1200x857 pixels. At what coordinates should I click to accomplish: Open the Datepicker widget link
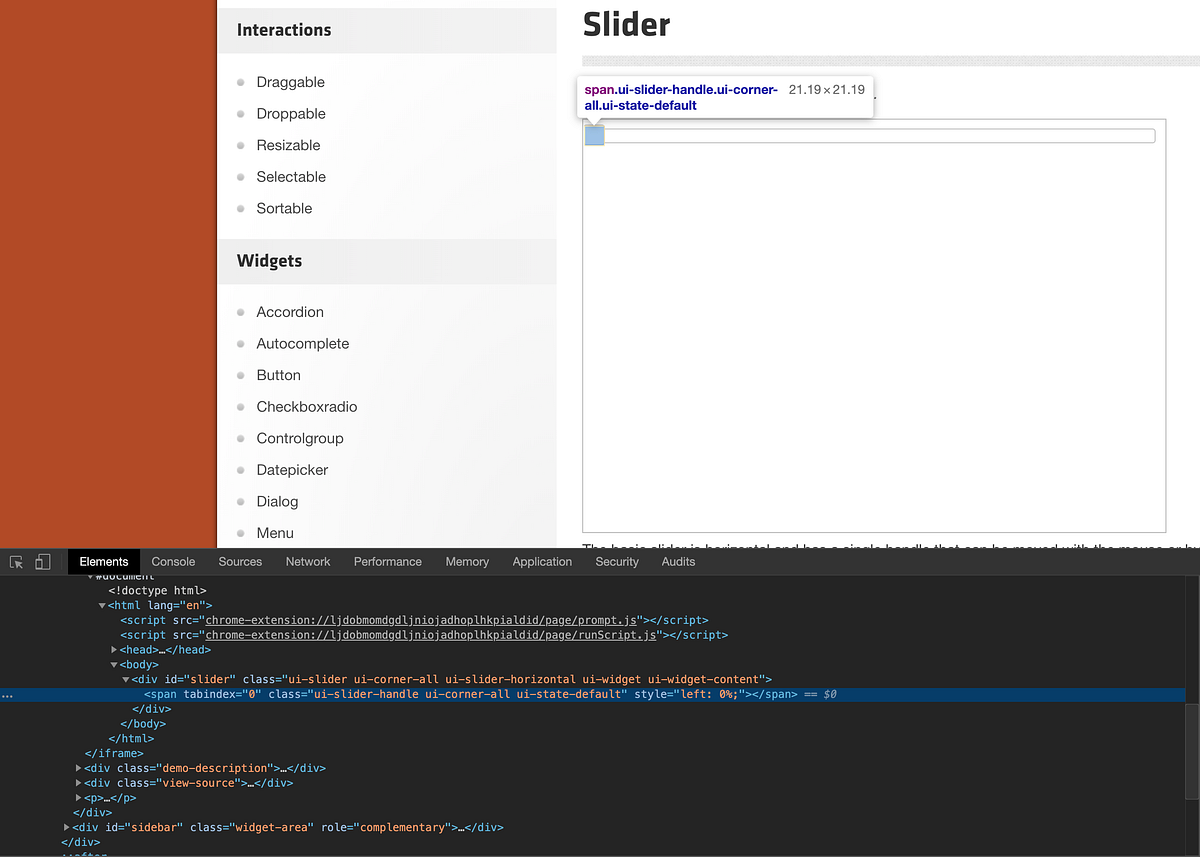pyautogui.click(x=291, y=469)
